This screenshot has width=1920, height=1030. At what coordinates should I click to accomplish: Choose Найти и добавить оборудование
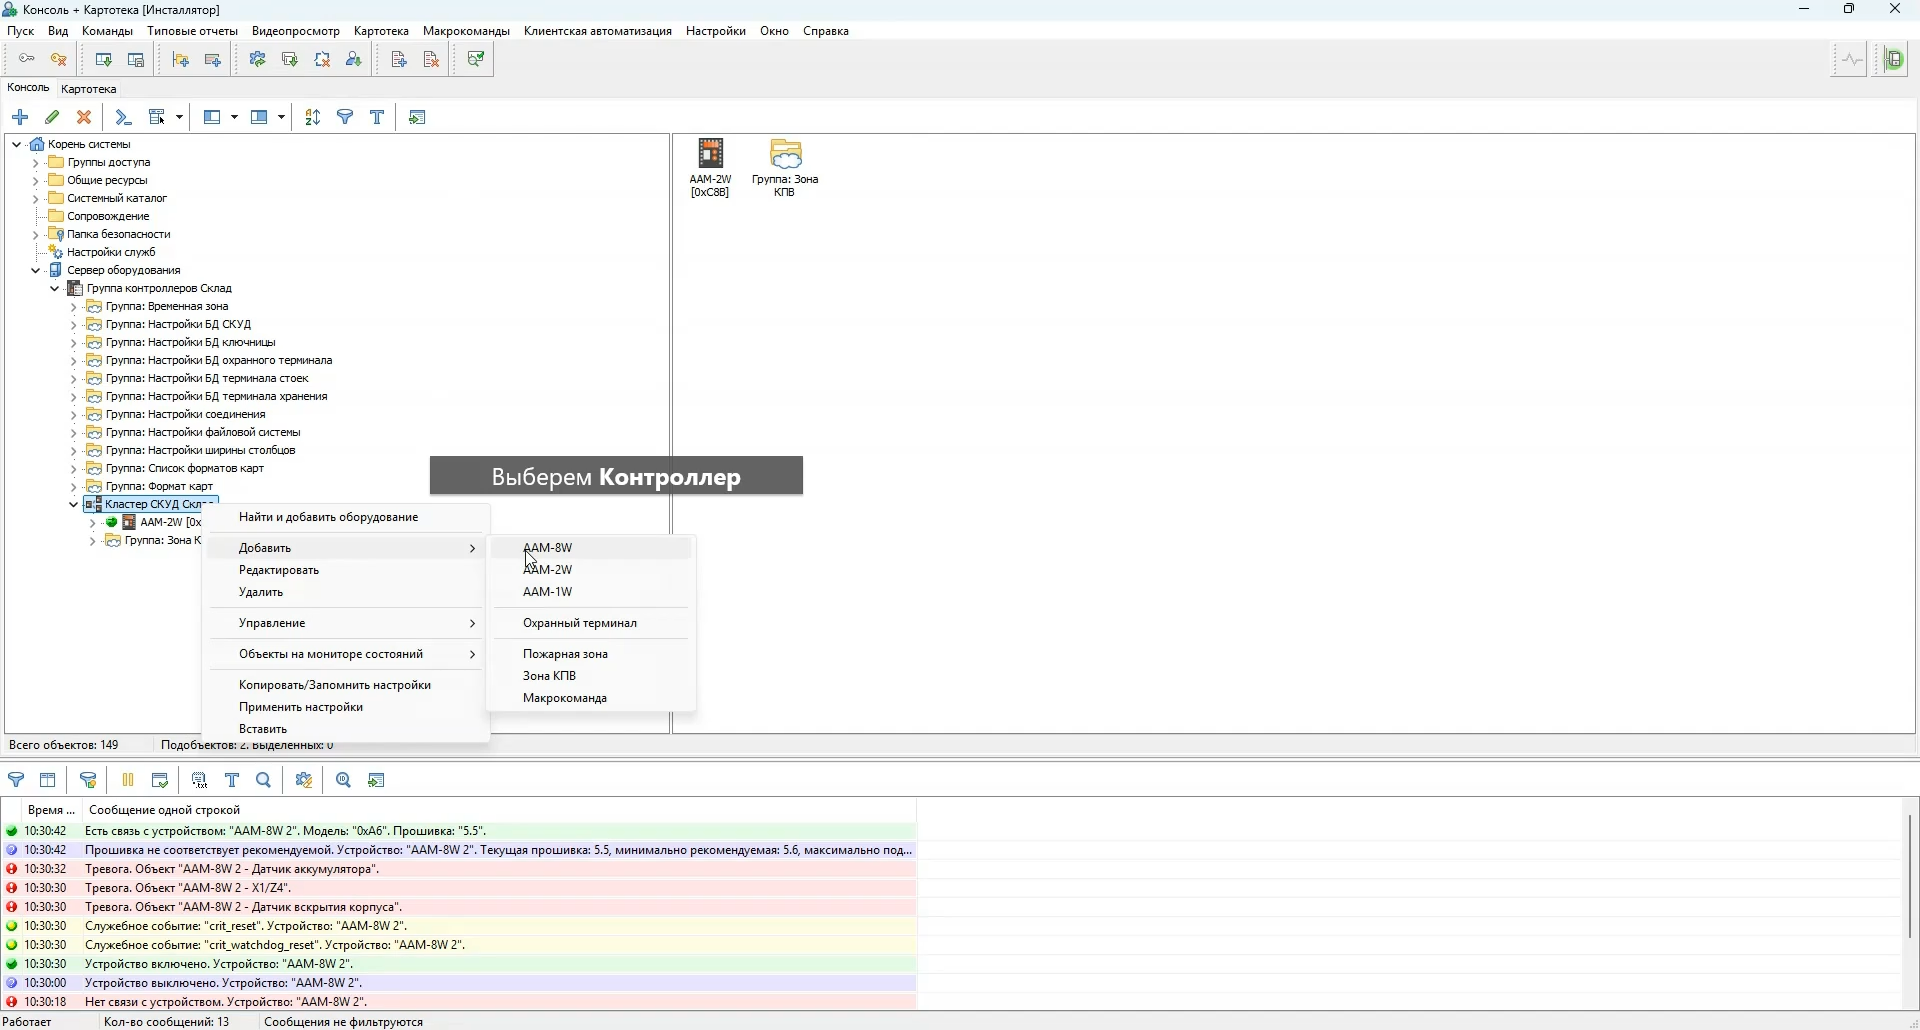tap(329, 519)
